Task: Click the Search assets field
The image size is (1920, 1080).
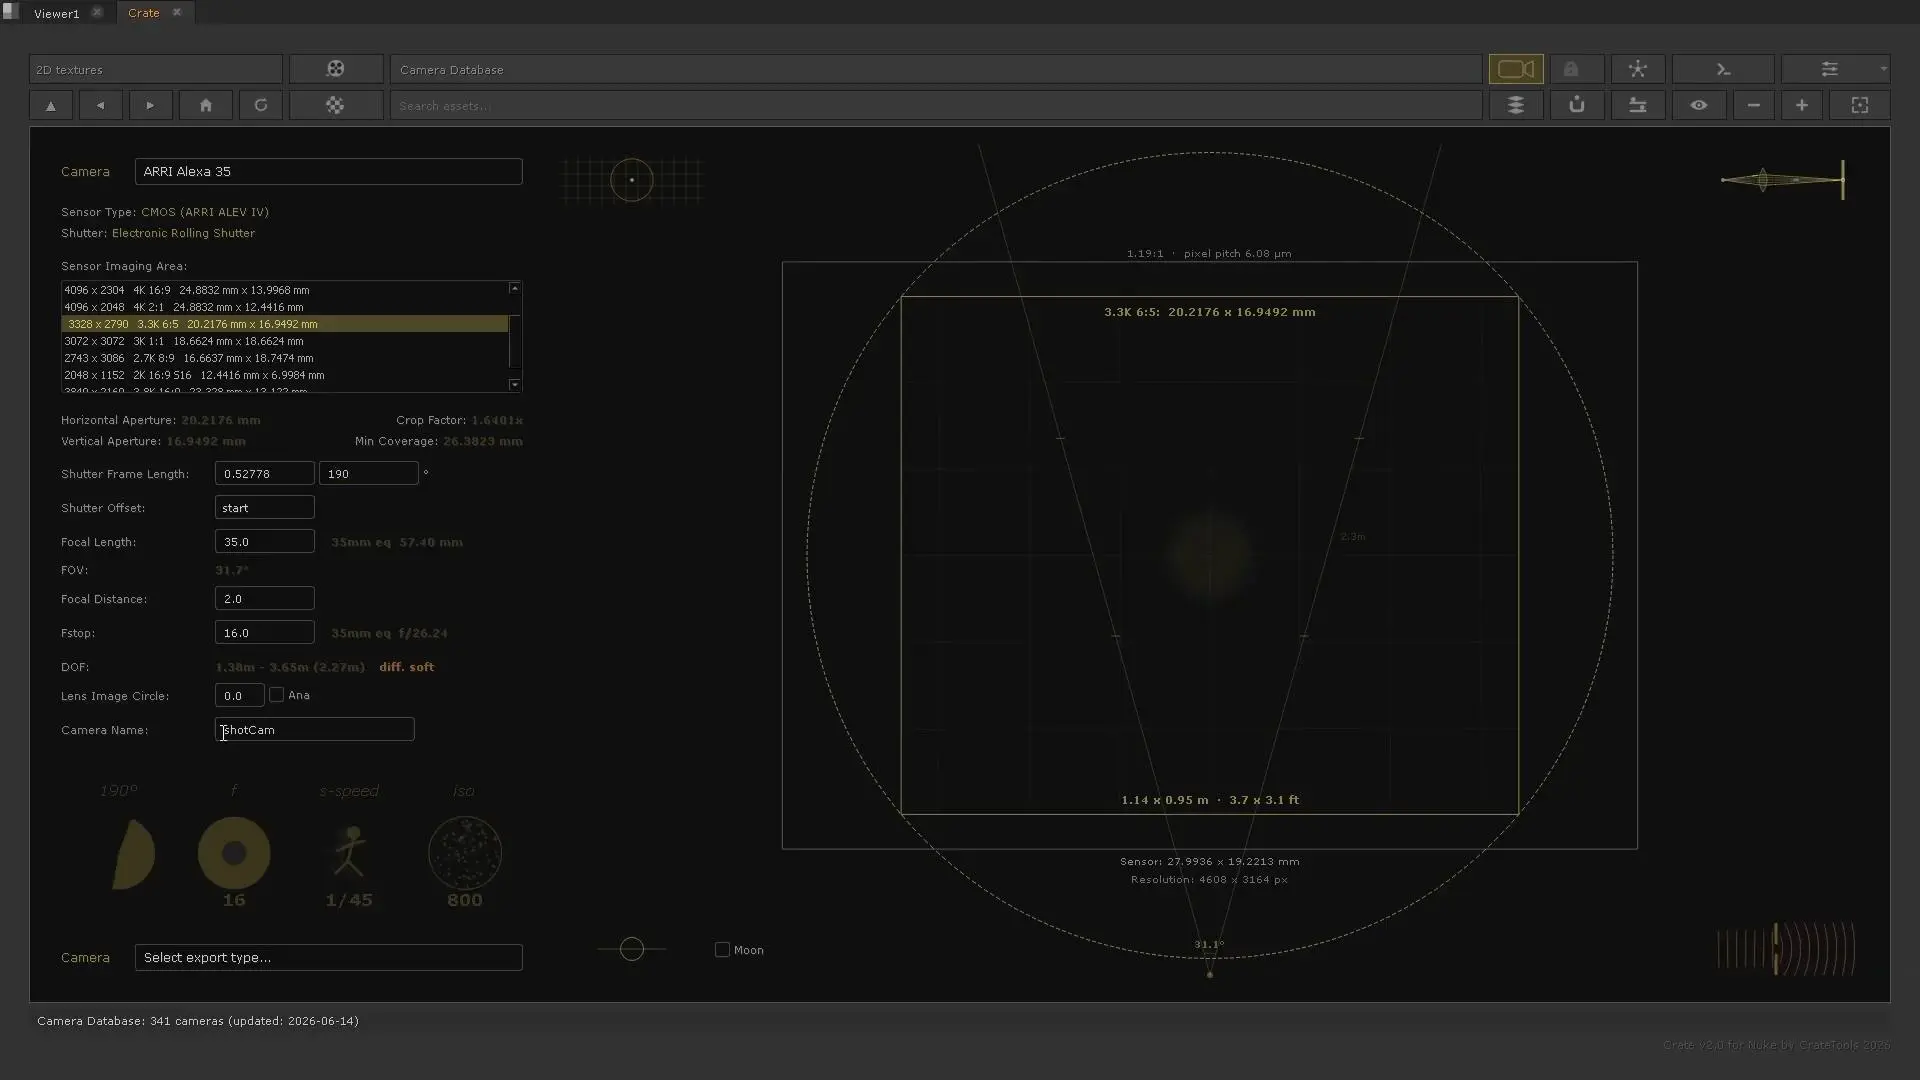Action: click(x=936, y=105)
